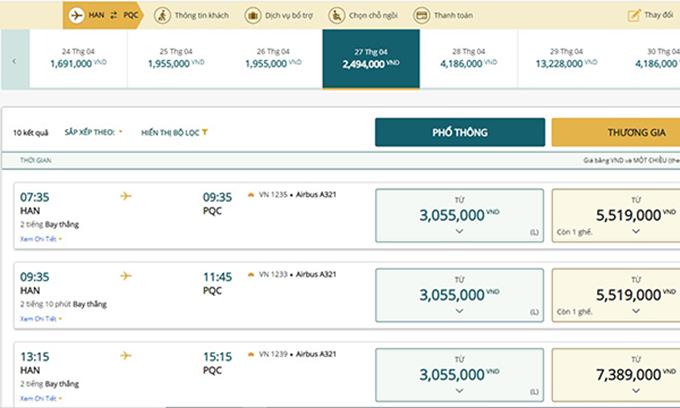
Task: Click the airplane icon in HAN PQC step
Action: pos(76,15)
